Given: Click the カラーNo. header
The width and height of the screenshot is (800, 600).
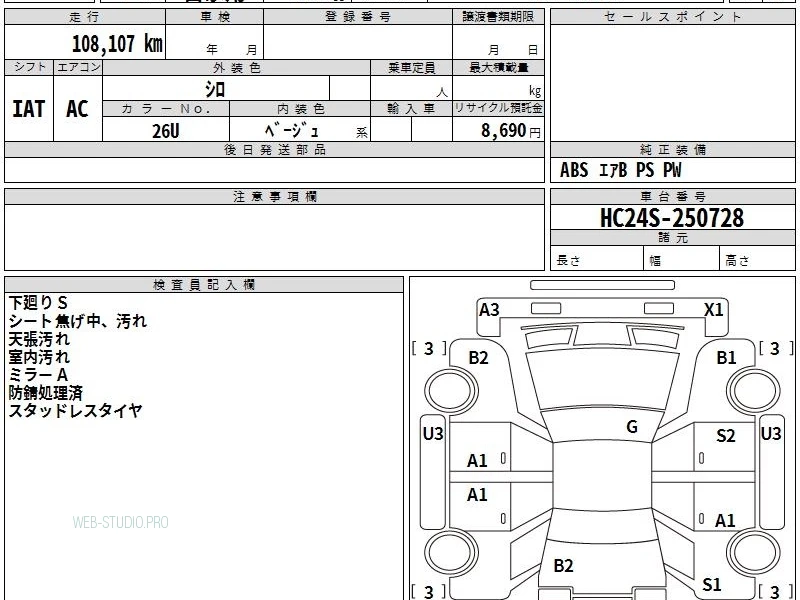Looking at the screenshot, I should (x=166, y=109).
